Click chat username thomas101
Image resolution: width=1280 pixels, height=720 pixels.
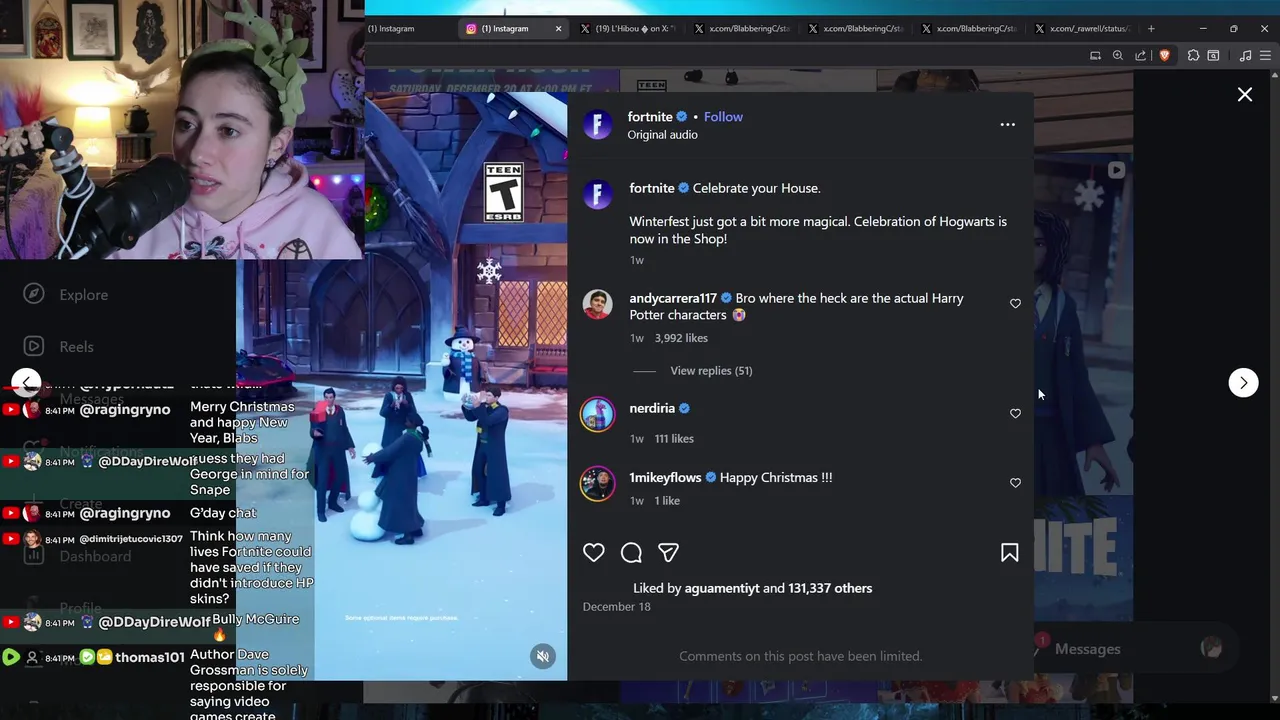[x=150, y=658]
